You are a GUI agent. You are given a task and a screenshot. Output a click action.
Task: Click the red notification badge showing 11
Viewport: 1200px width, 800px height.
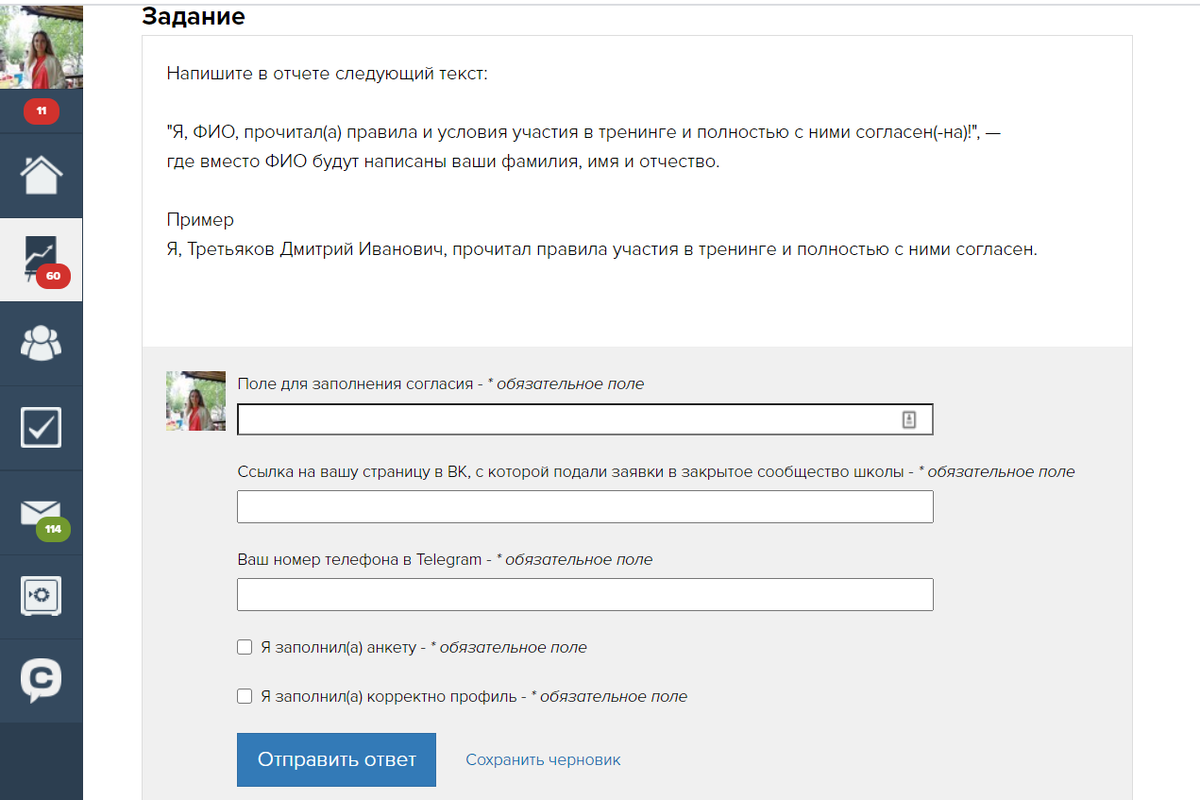[x=41, y=111]
